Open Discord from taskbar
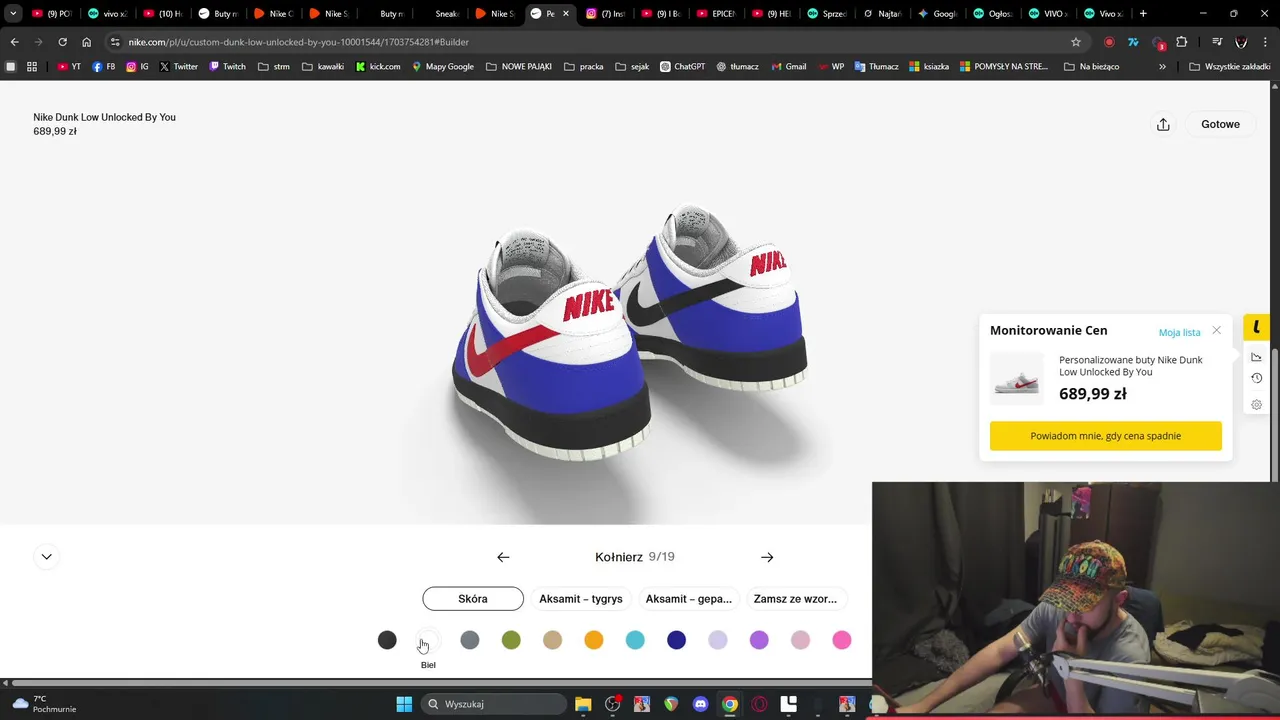The height and width of the screenshot is (720, 1280). click(700, 704)
